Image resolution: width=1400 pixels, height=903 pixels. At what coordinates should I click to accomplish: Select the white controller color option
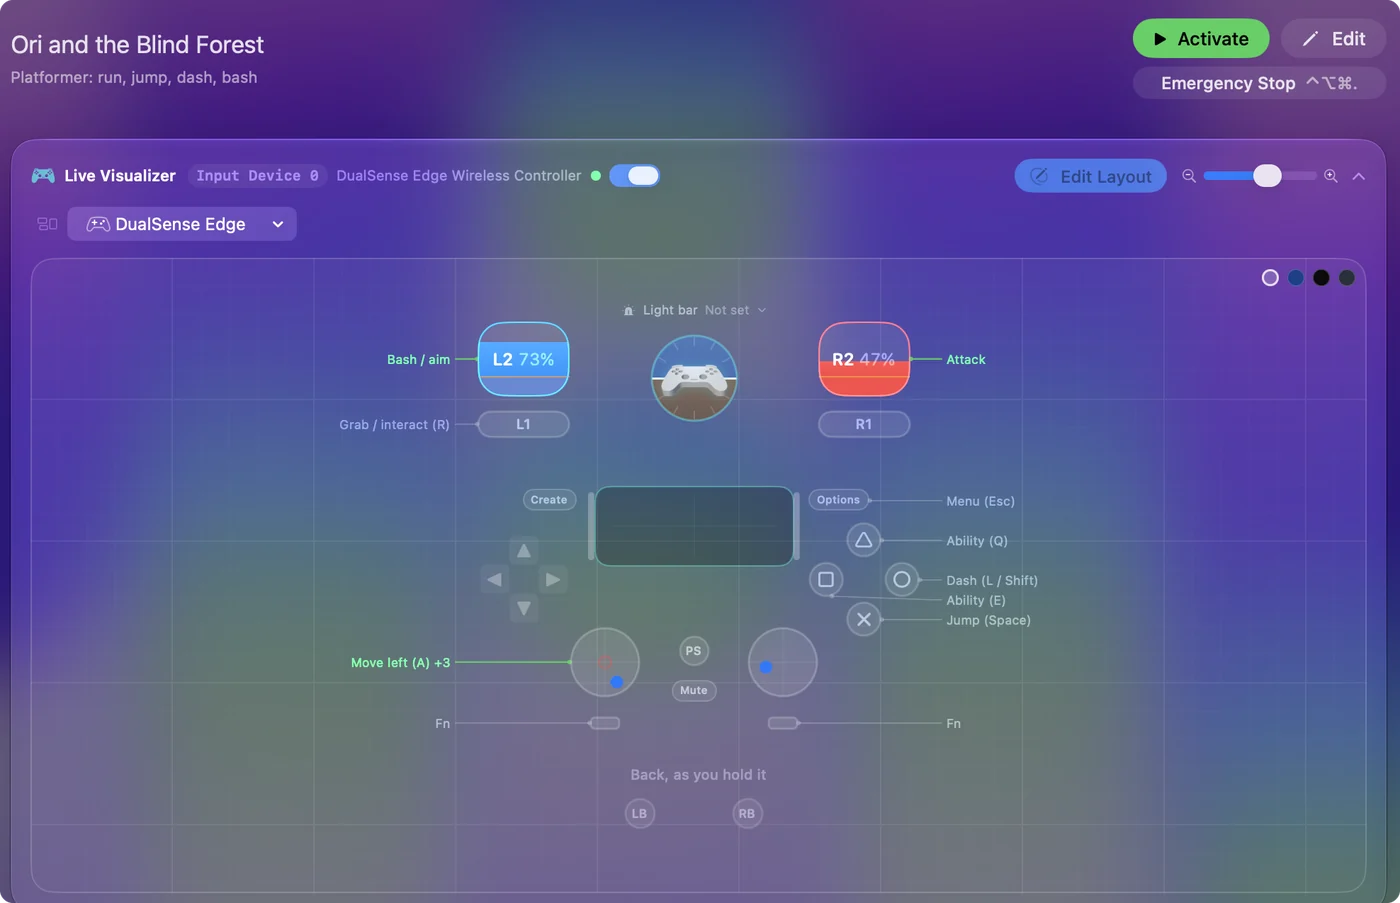[1270, 278]
